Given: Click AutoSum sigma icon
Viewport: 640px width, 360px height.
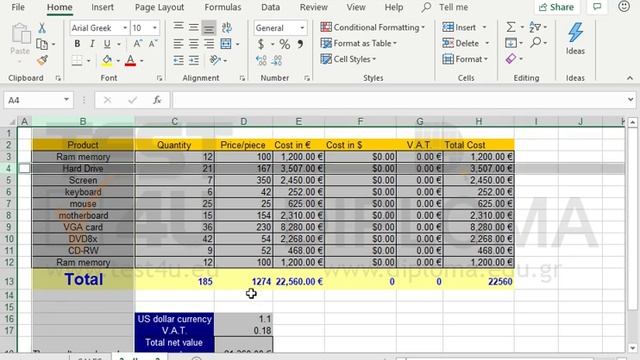Looking at the screenshot, I should pos(511,27).
